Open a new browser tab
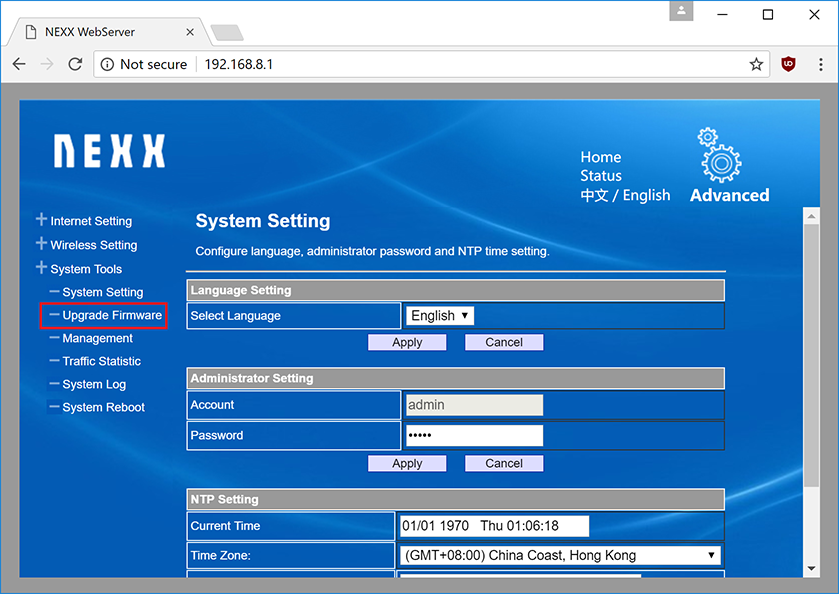The width and height of the screenshot is (839, 594). pos(227,33)
